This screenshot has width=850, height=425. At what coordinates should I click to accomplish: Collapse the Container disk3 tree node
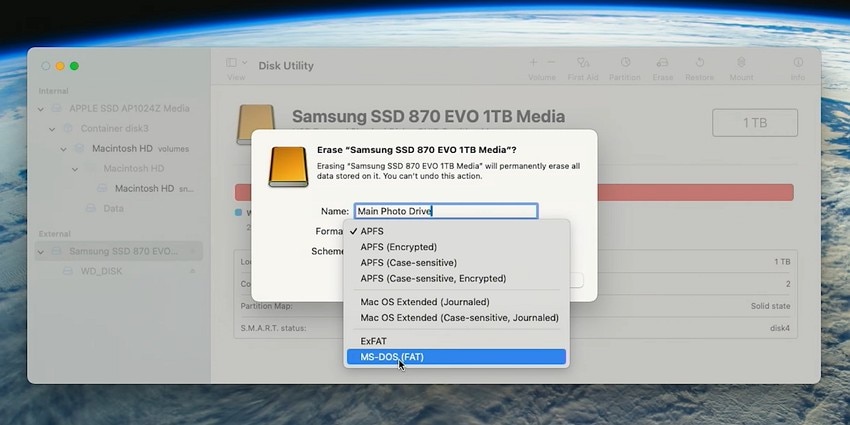(52, 129)
